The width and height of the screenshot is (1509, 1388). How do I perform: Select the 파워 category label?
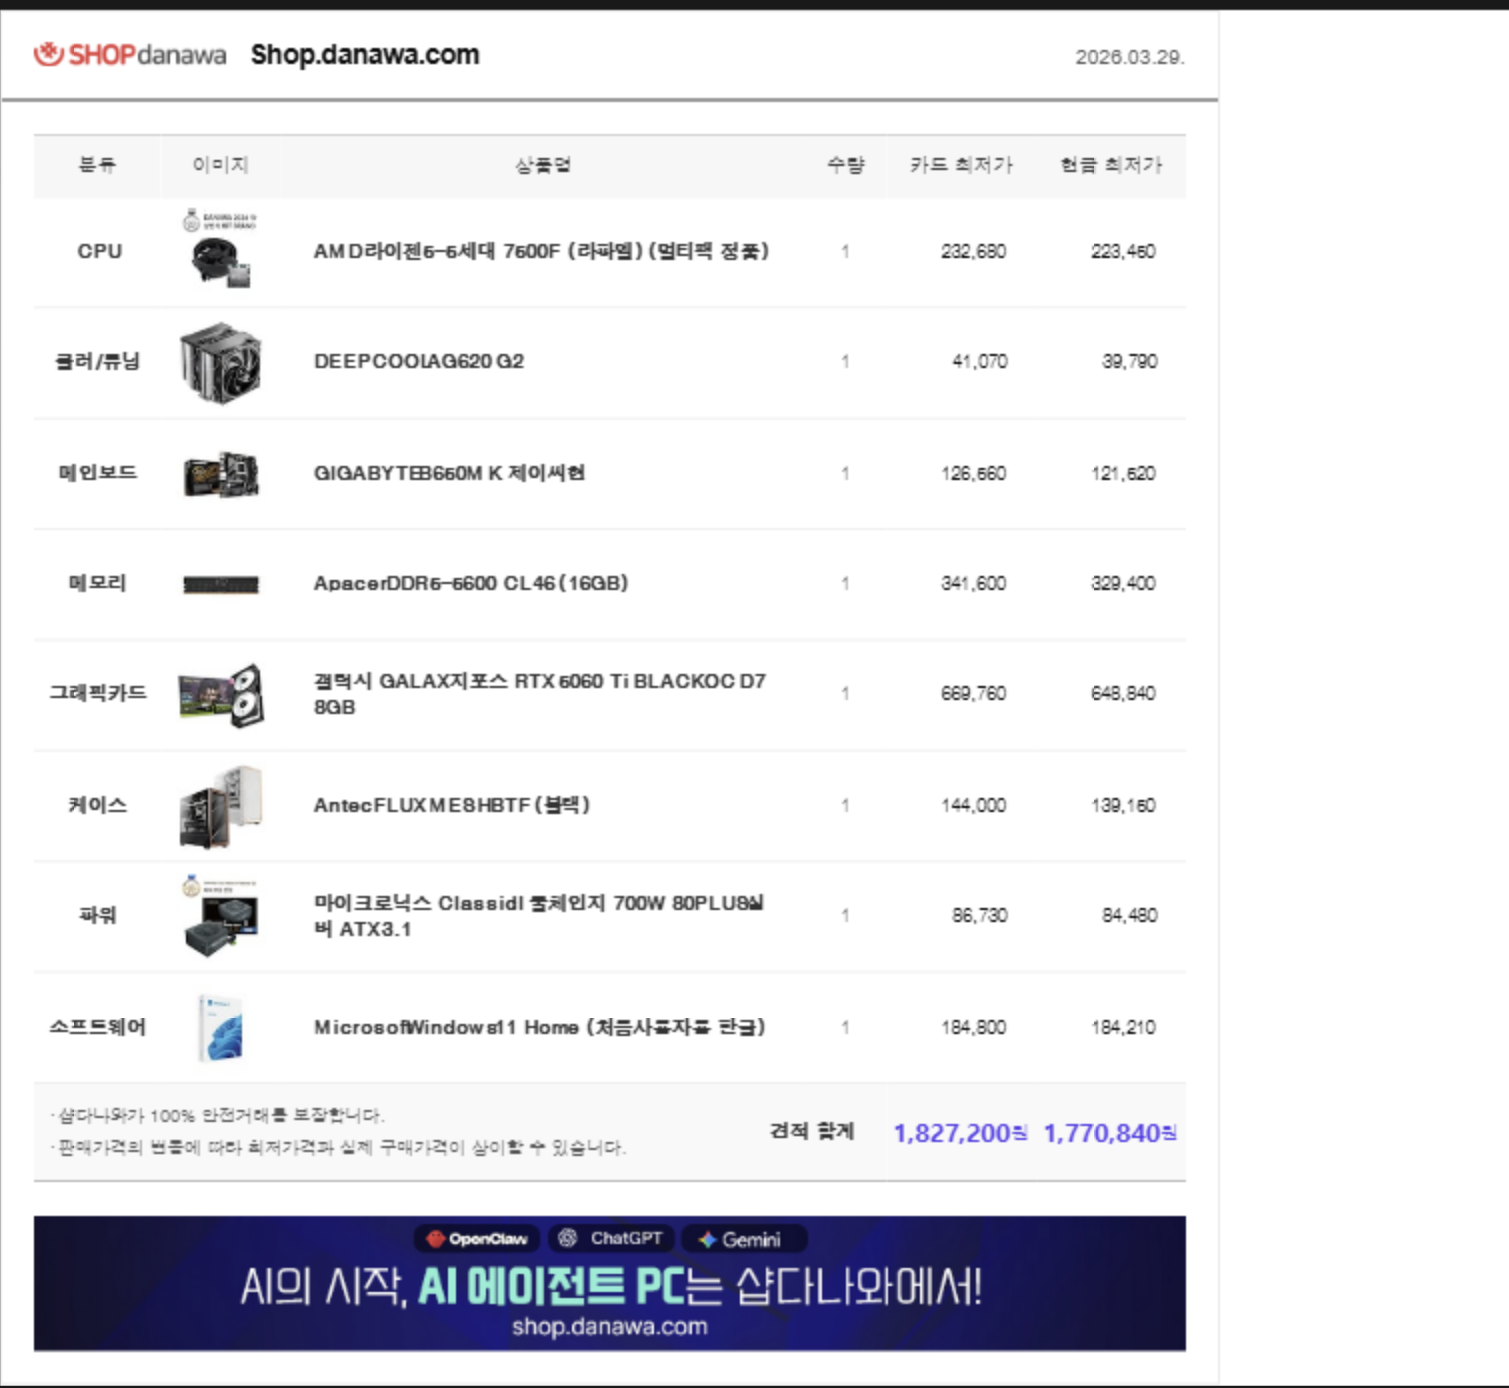click(97, 915)
